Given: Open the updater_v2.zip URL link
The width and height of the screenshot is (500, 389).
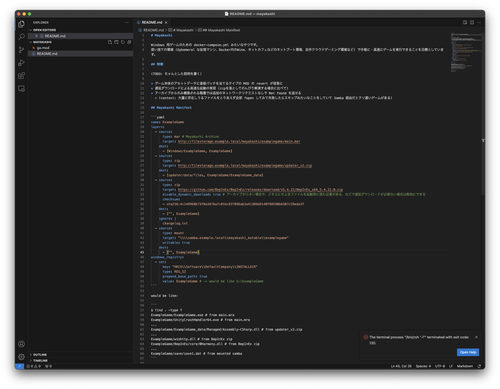Looking at the screenshot, I should click(x=245, y=166).
